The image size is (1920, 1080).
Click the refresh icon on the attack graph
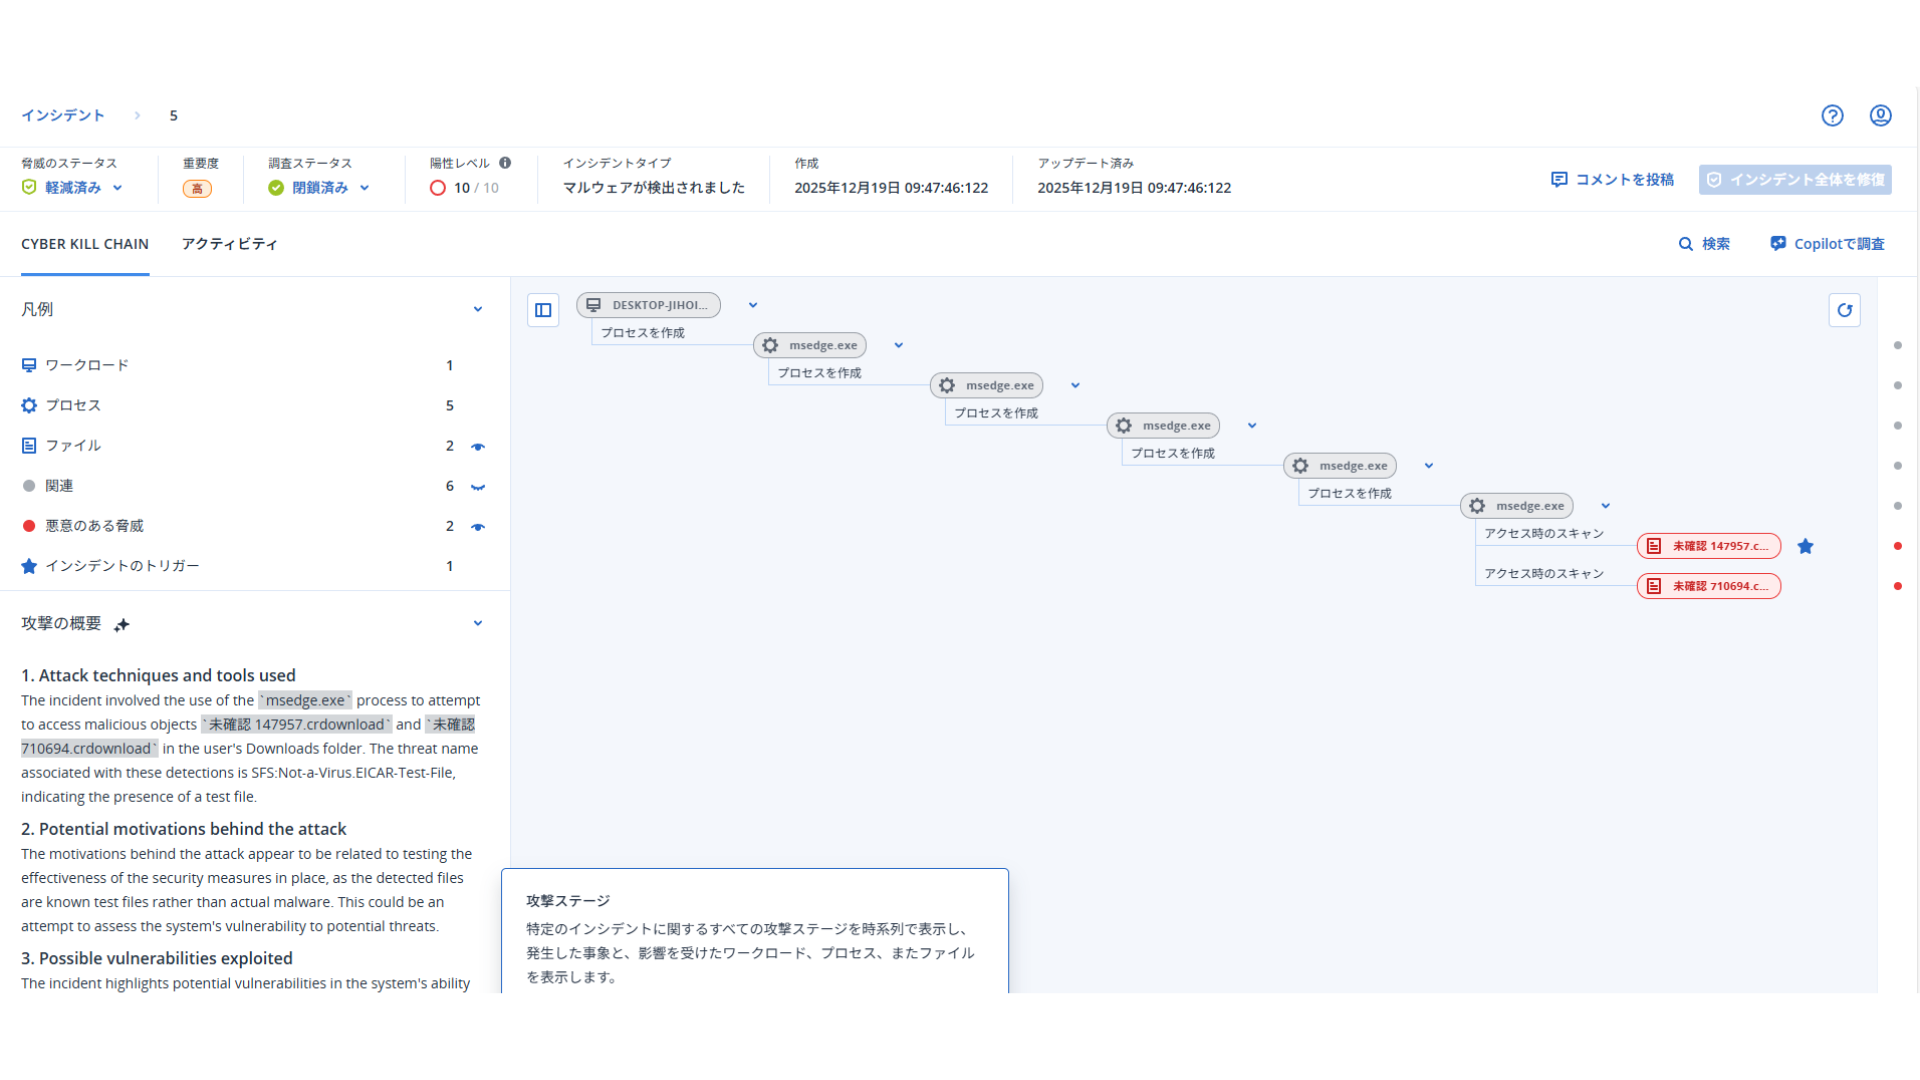point(1845,310)
